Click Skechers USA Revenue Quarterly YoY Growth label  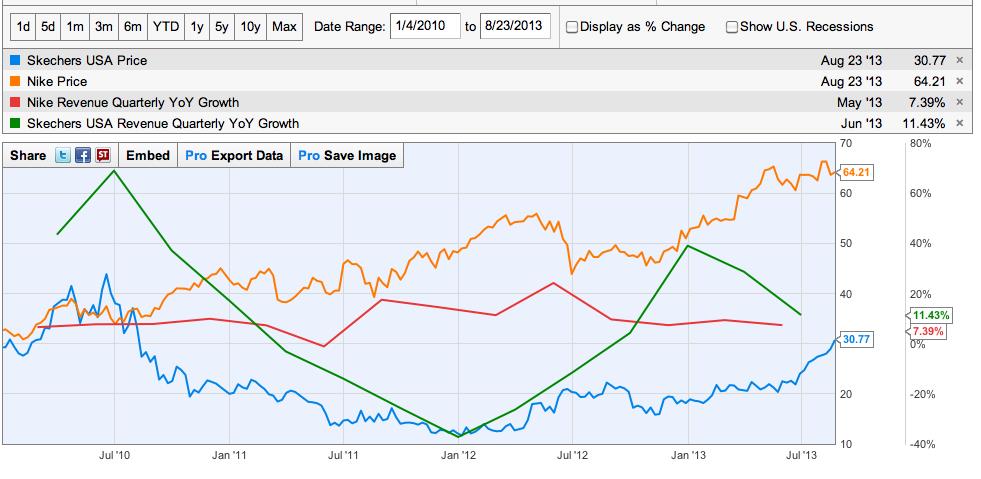[163, 123]
